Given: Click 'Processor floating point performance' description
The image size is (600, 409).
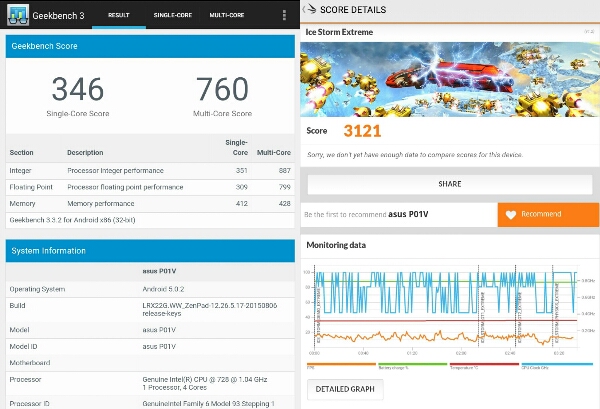Looking at the screenshot, I should tap(125, 187).
